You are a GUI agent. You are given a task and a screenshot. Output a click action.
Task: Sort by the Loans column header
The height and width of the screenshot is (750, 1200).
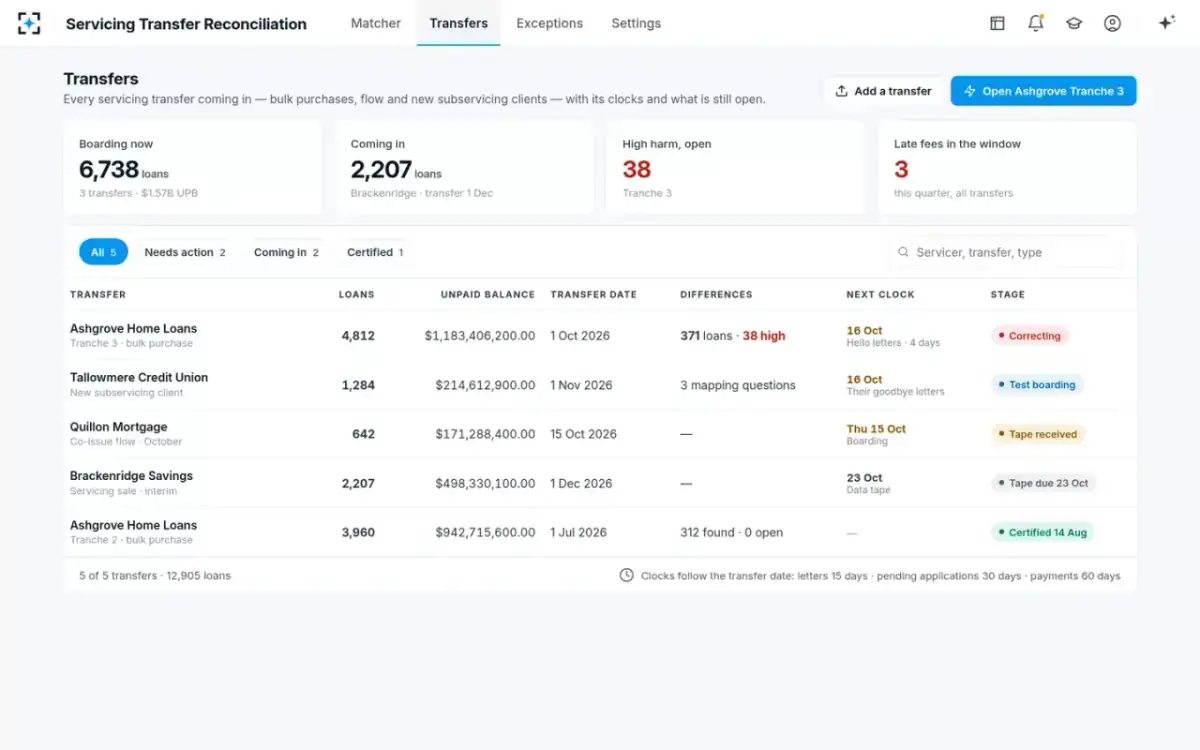pyautogui.click(x=356, y=294)
